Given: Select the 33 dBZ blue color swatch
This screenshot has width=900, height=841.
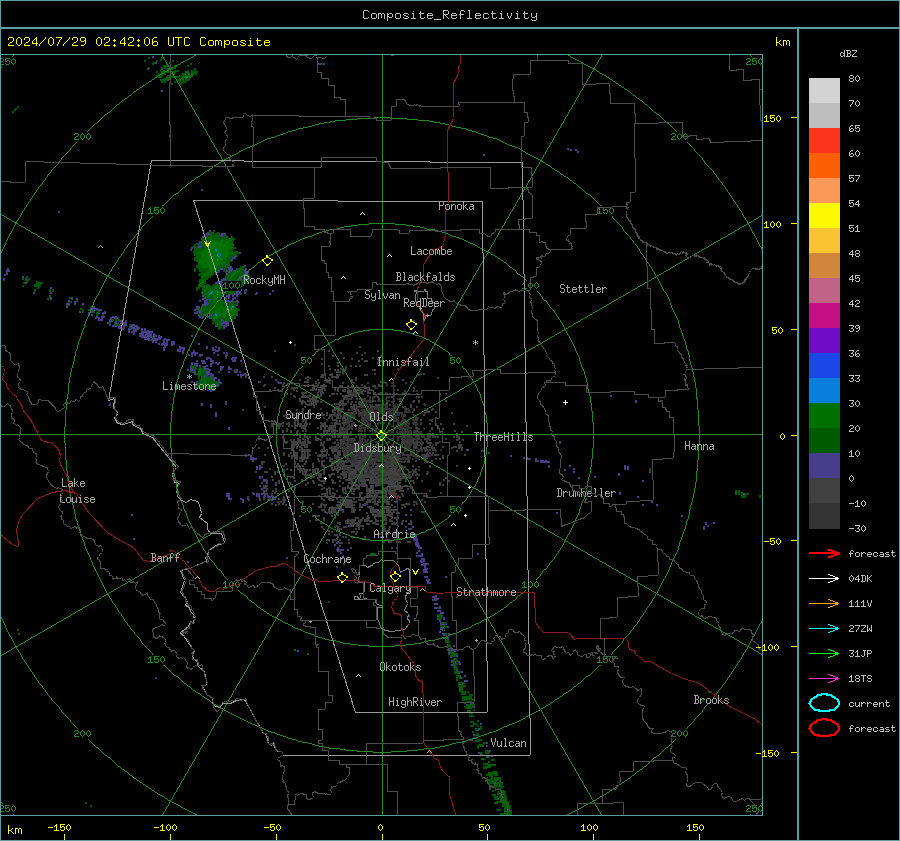Looking at the screenshot, I should [x=824, y=365].
